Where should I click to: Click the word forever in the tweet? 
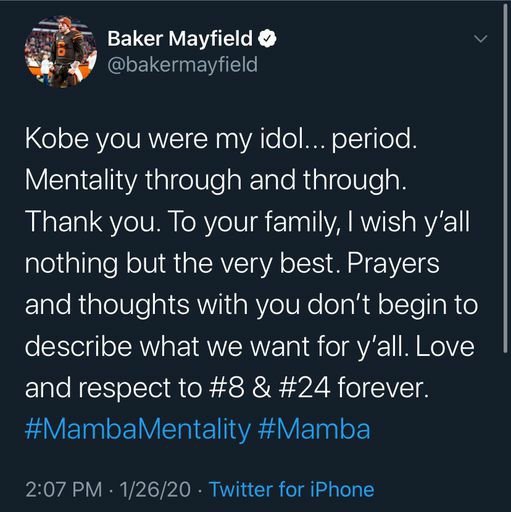pyautogui.click(x=383, y=388)
